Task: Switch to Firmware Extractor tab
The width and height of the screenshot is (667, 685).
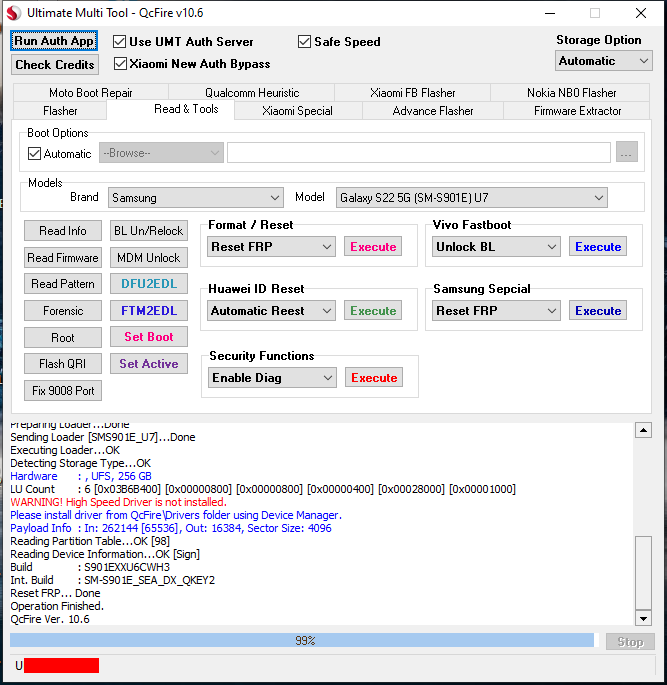Action: click(x=577, y=111)
